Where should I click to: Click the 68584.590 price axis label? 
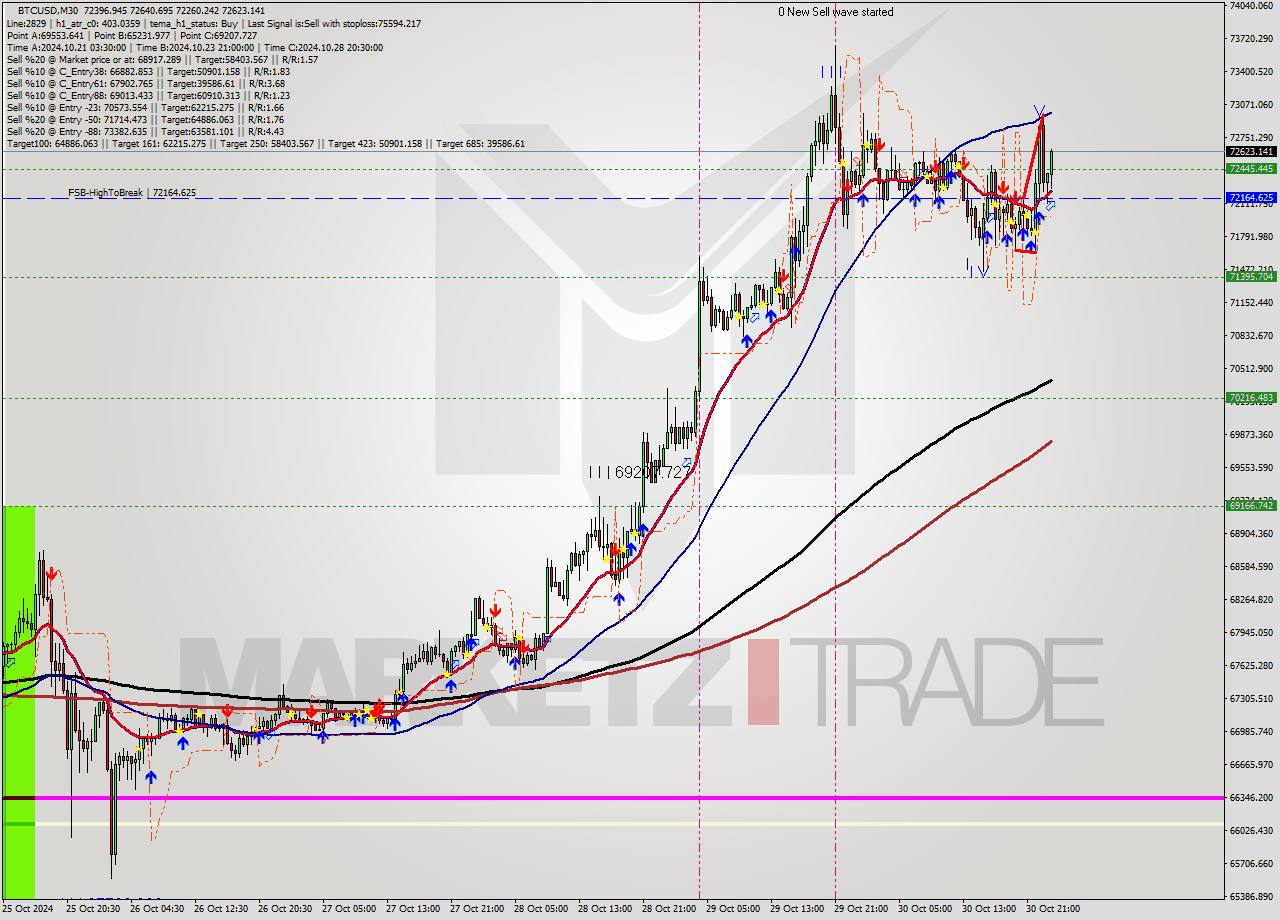coord(1251,567)
